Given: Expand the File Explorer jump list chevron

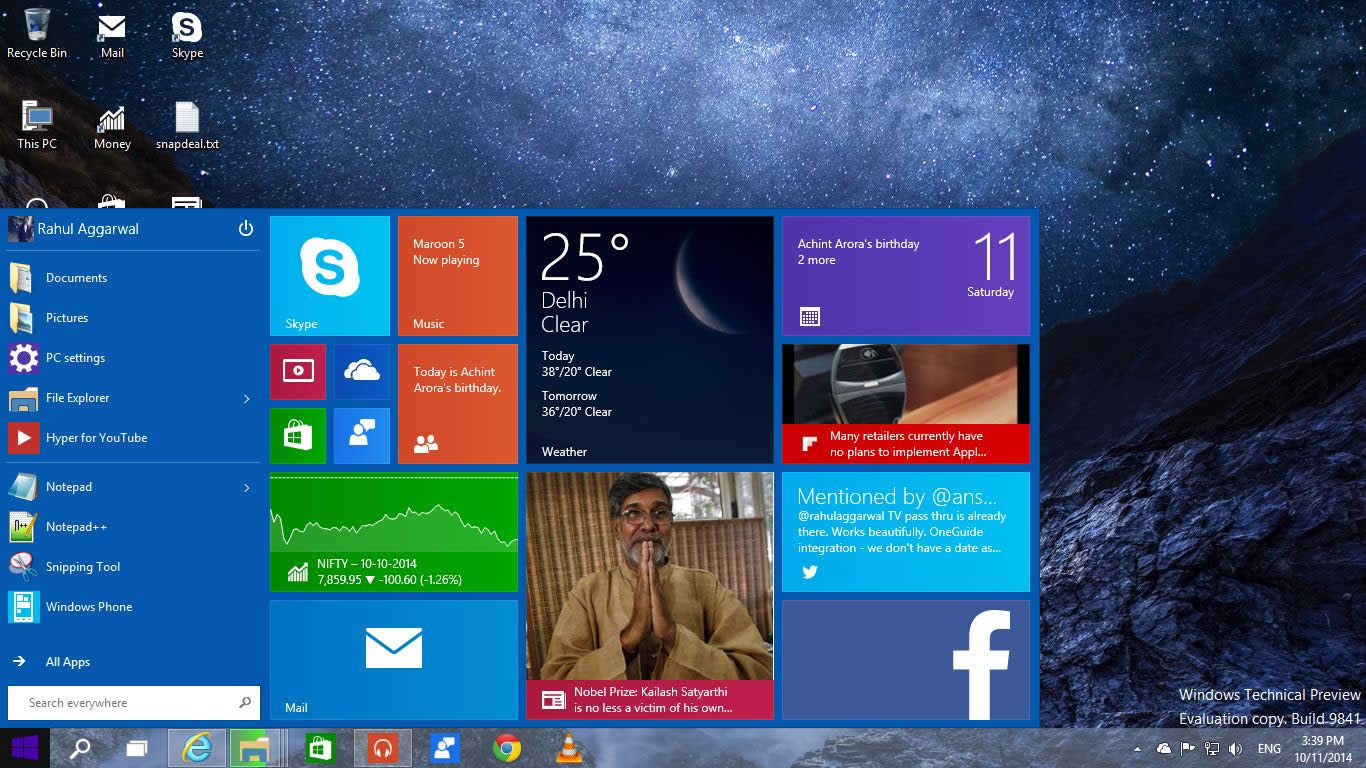Looking at the screenshot, I should coord(246,398).
